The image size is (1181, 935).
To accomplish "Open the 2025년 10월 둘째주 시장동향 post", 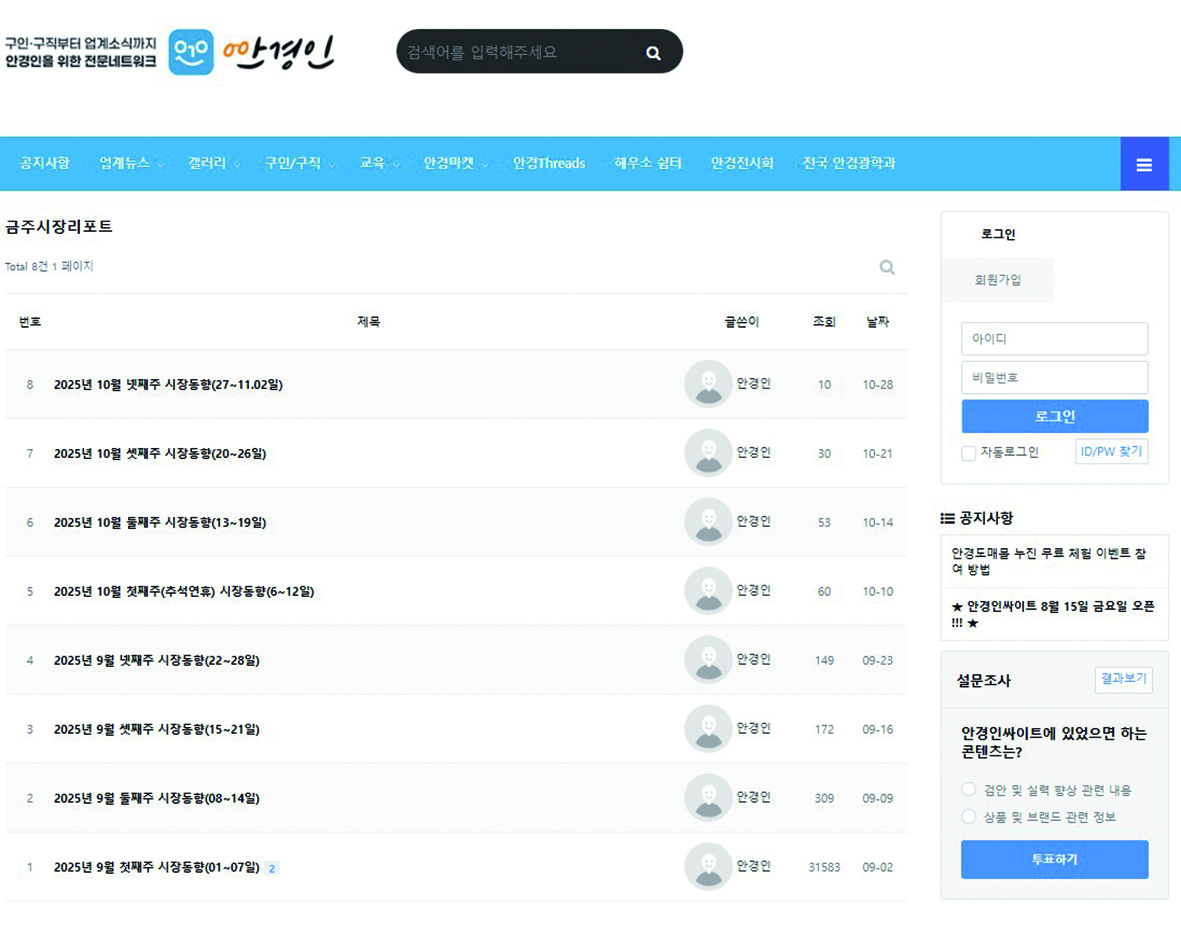I will pos(160,522).
